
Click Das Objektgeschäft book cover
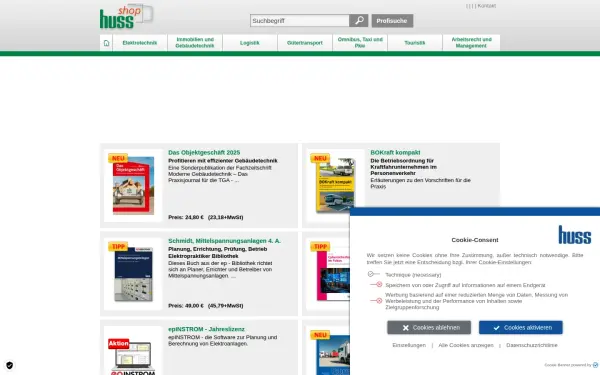[133, 185]
